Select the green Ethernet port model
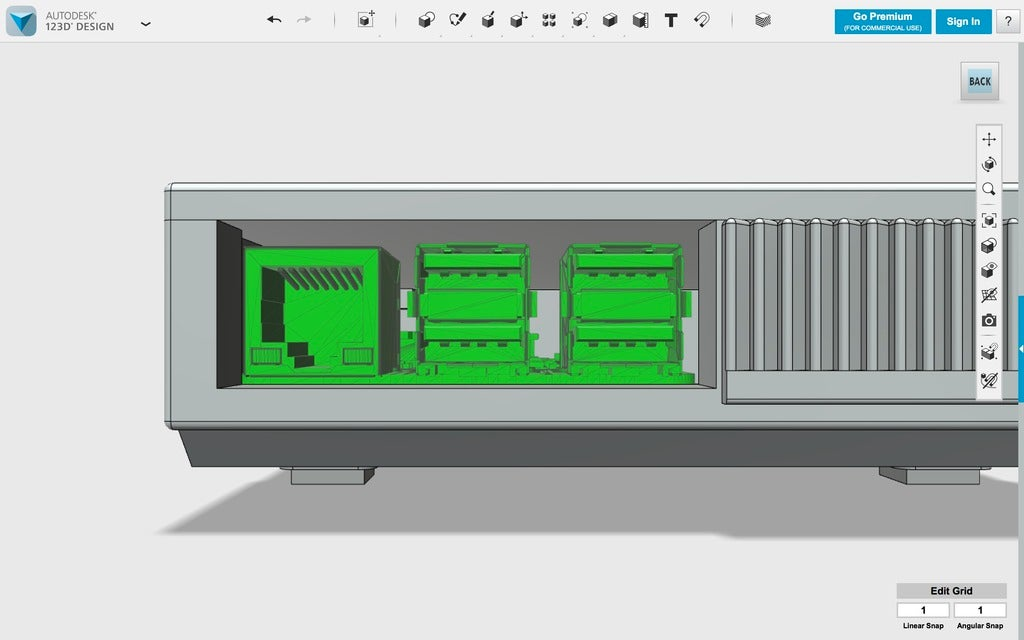The height and width of the screenshot is (640, 1024). (x=320, y=313)
